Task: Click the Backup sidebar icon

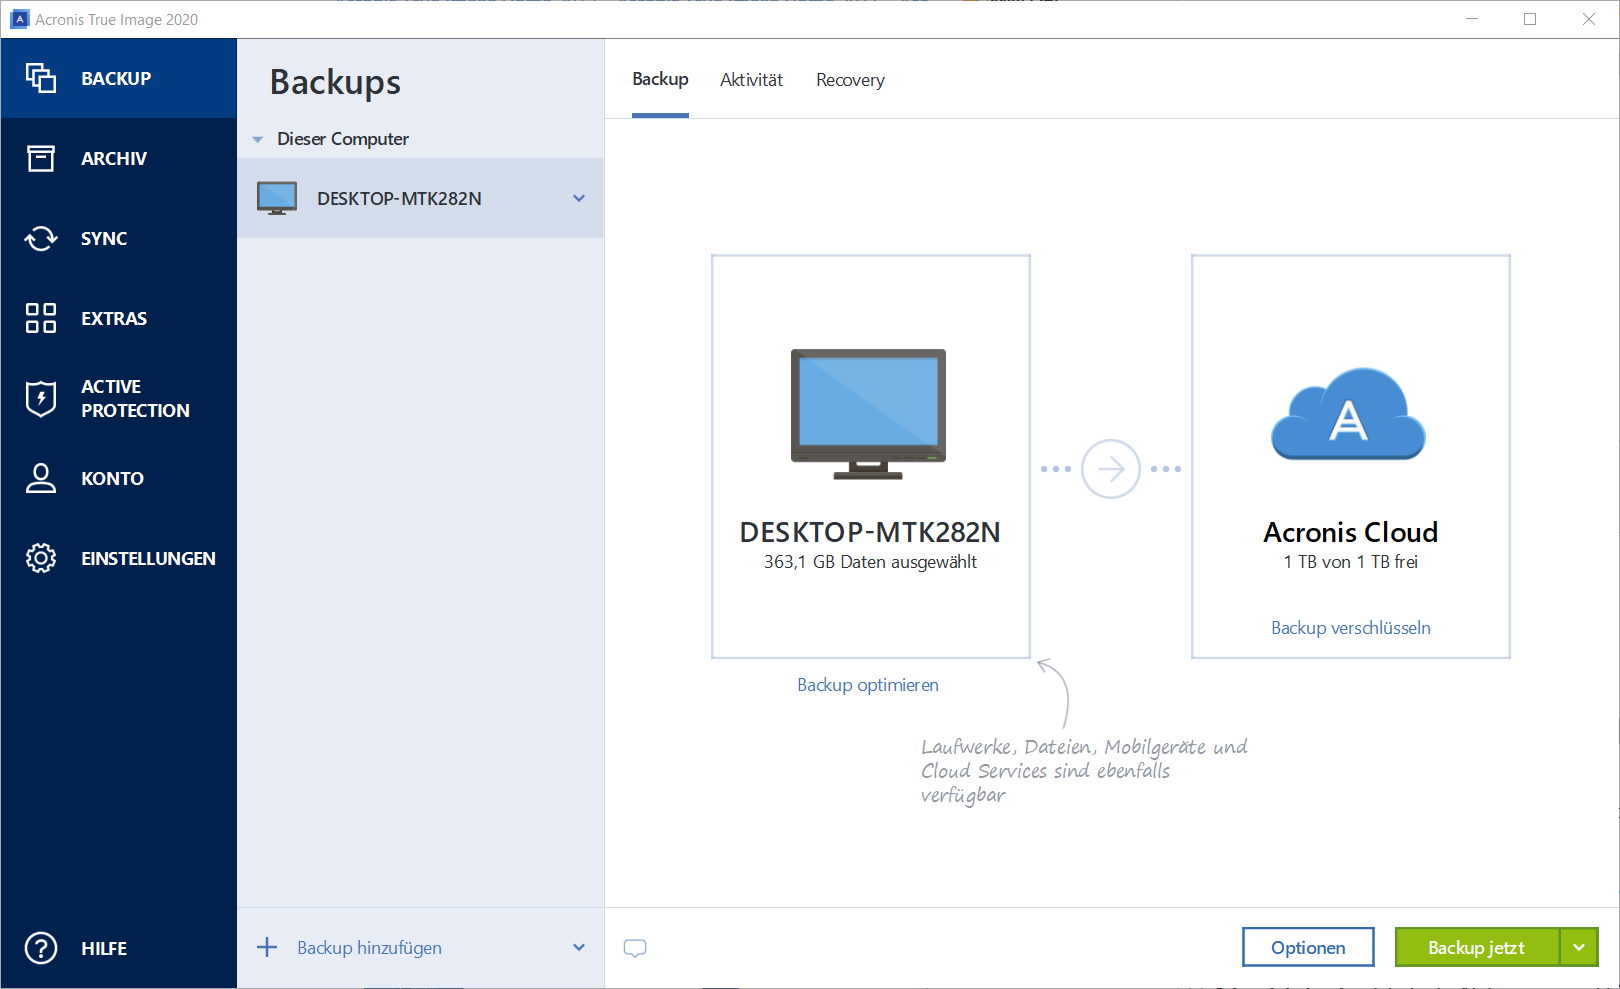Action: (41, 78)
